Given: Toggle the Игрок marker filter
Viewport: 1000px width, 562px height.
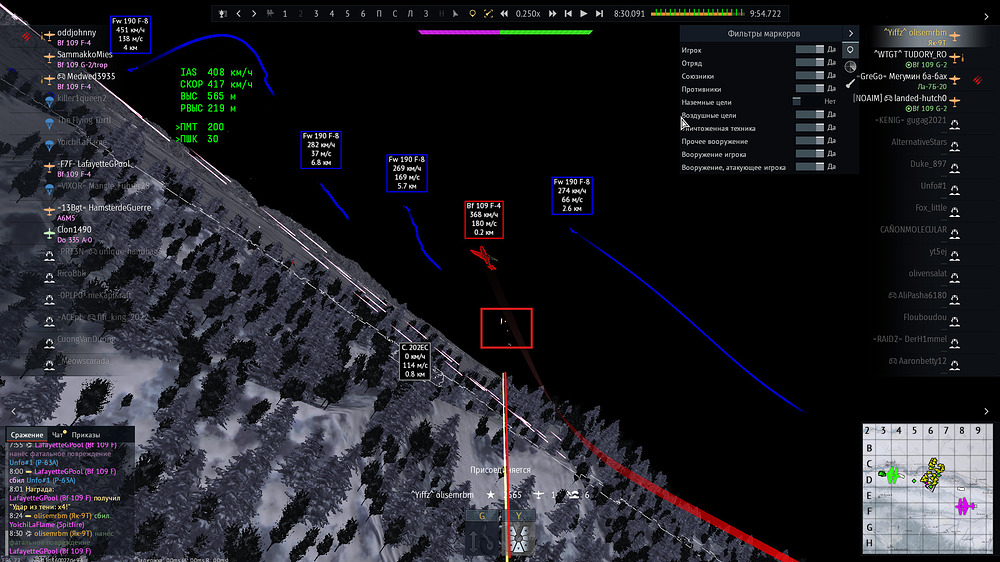Looking at the screenshot, I should [x=810, y=49].
